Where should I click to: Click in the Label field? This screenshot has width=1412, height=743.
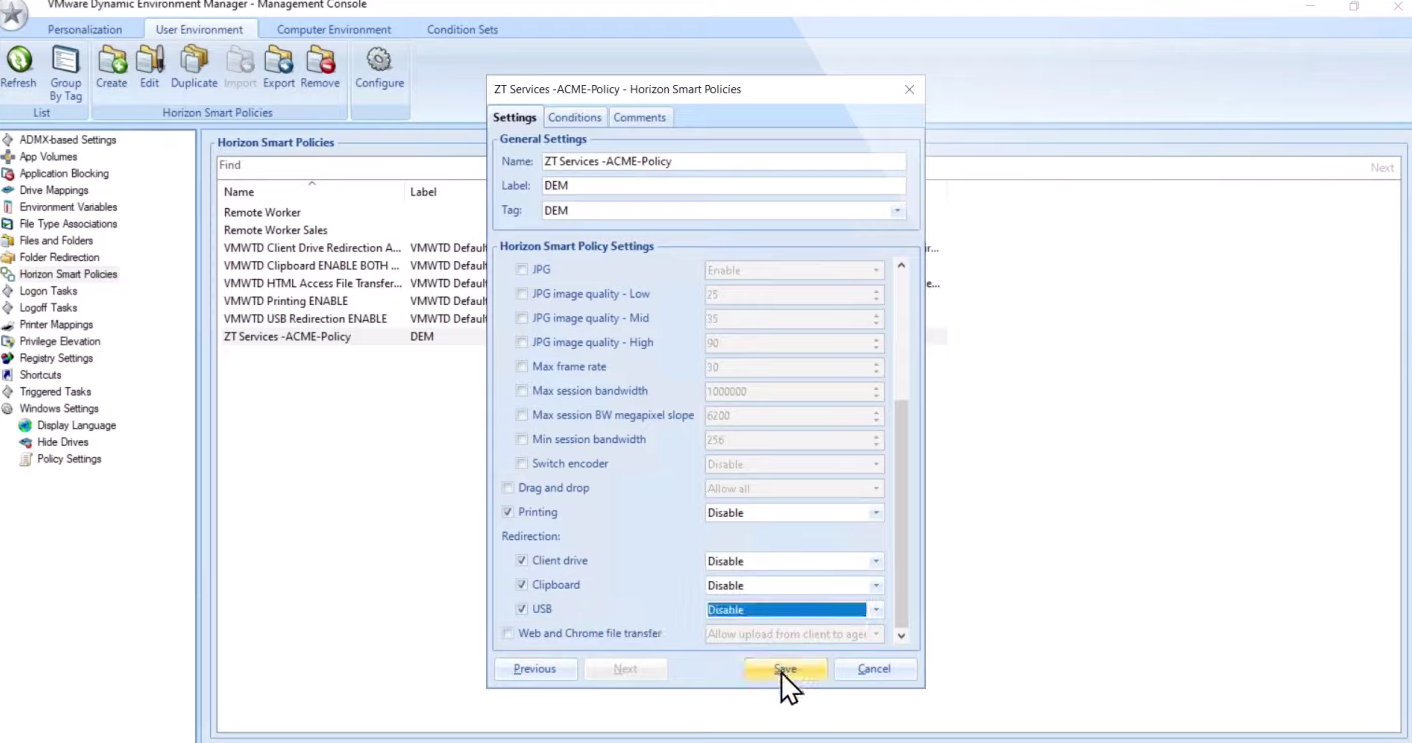723,186
